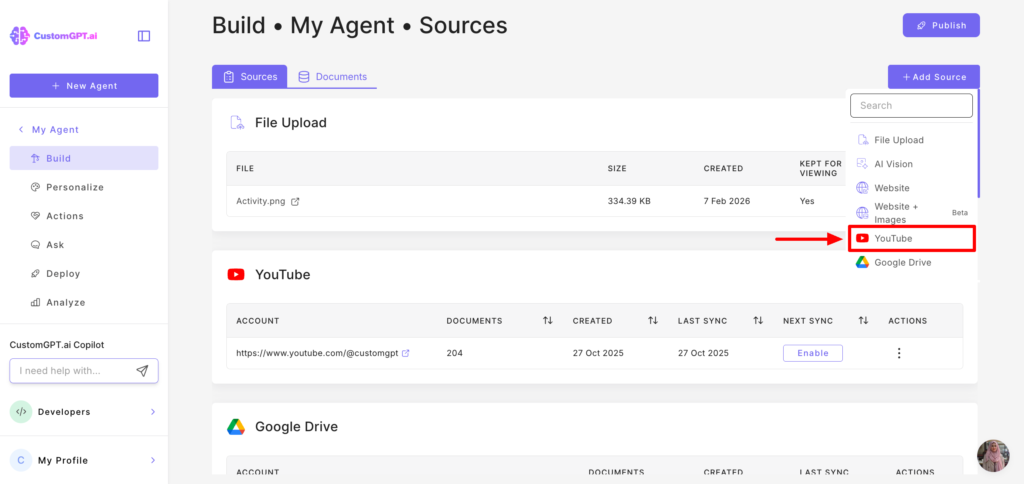This screenshot has width=1024, height=484.
Task: Send the Copilot message with paper plane icon
Action: 142,371
